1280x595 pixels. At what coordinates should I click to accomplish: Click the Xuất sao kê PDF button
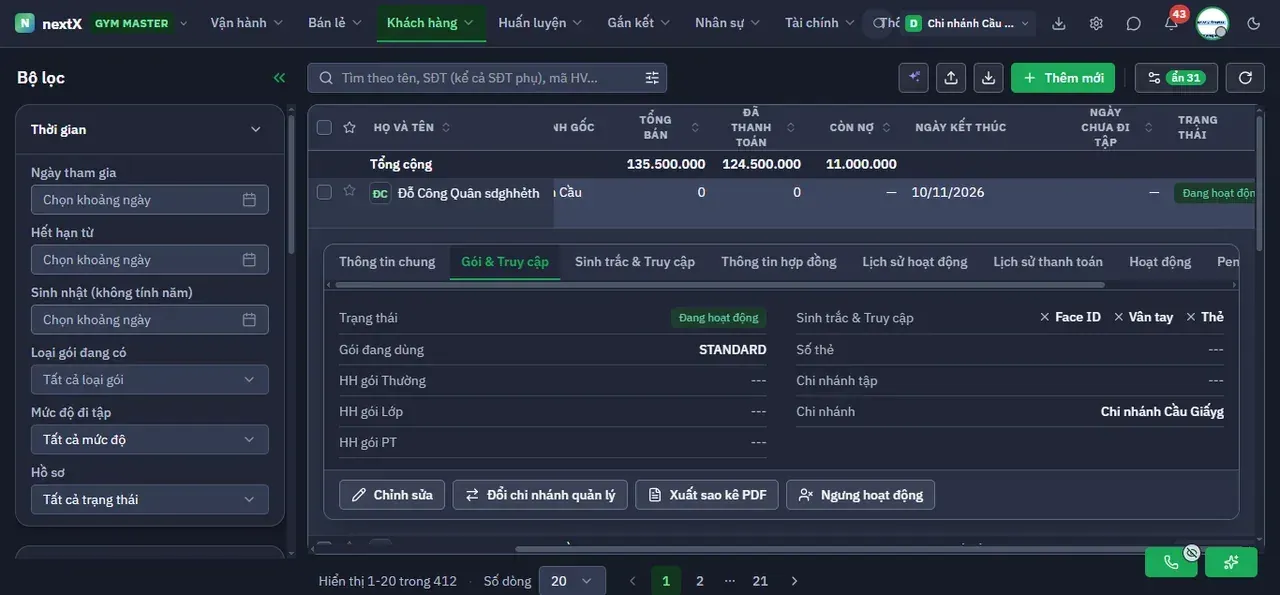[x=707, y=495]
